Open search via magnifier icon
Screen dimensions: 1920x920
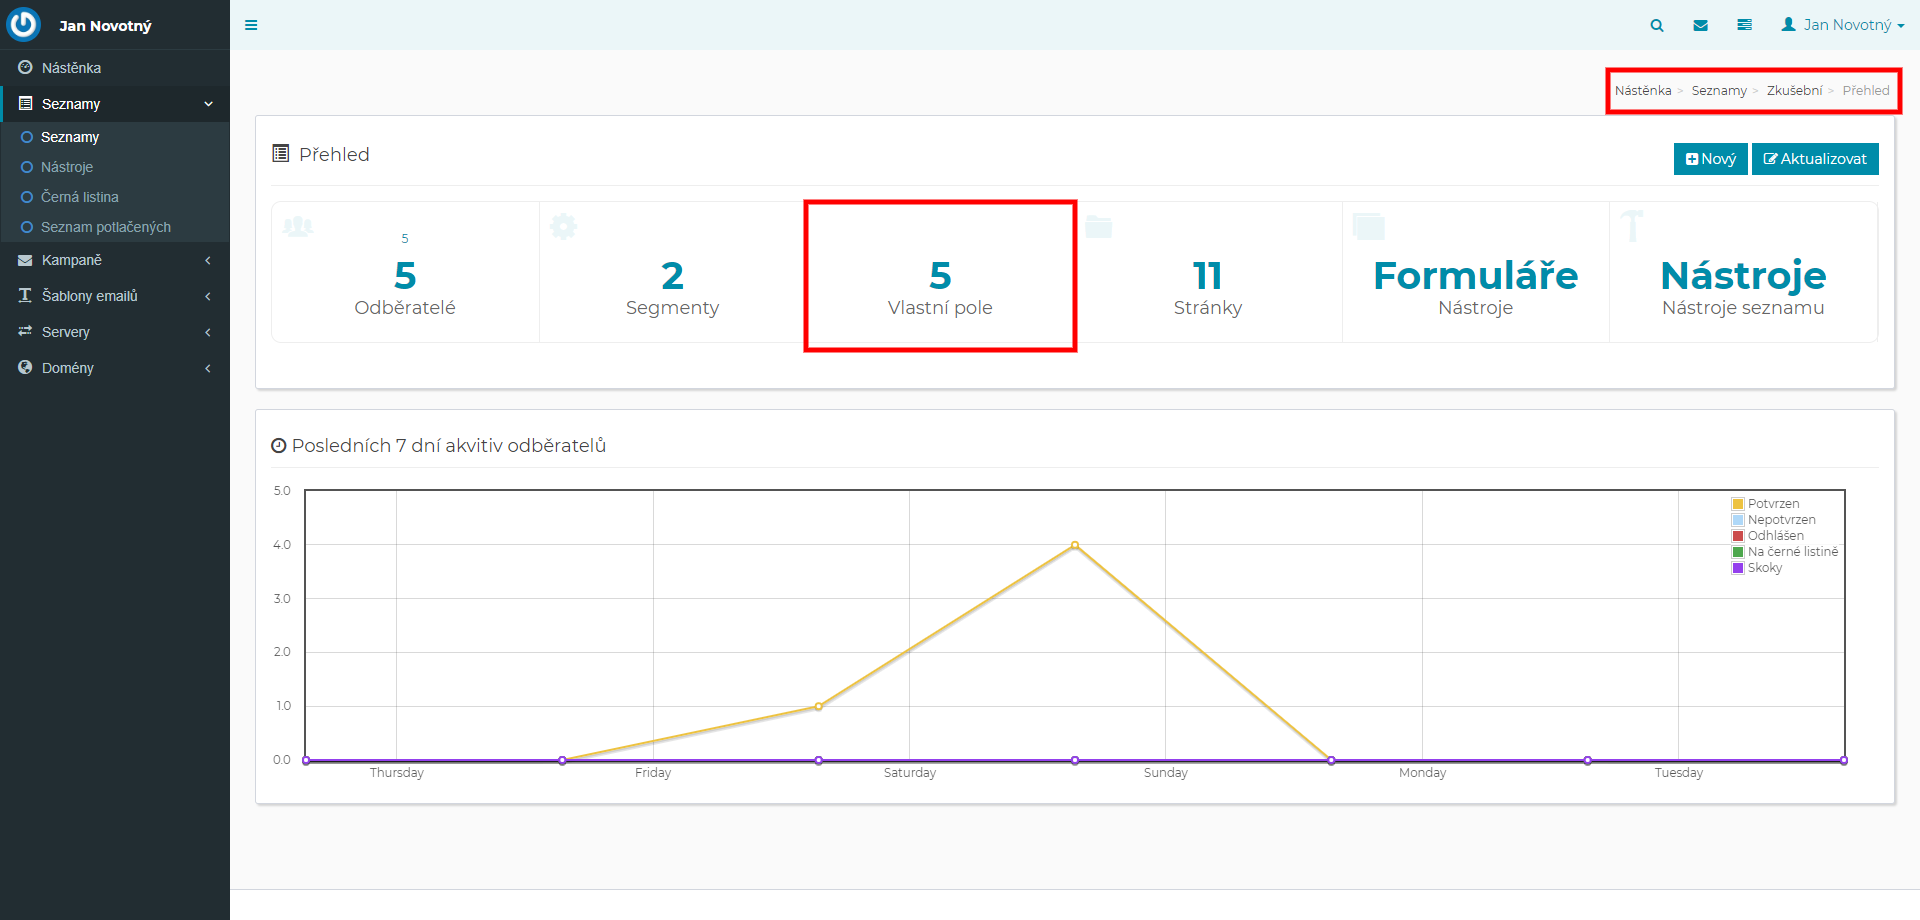point(1657,25)
